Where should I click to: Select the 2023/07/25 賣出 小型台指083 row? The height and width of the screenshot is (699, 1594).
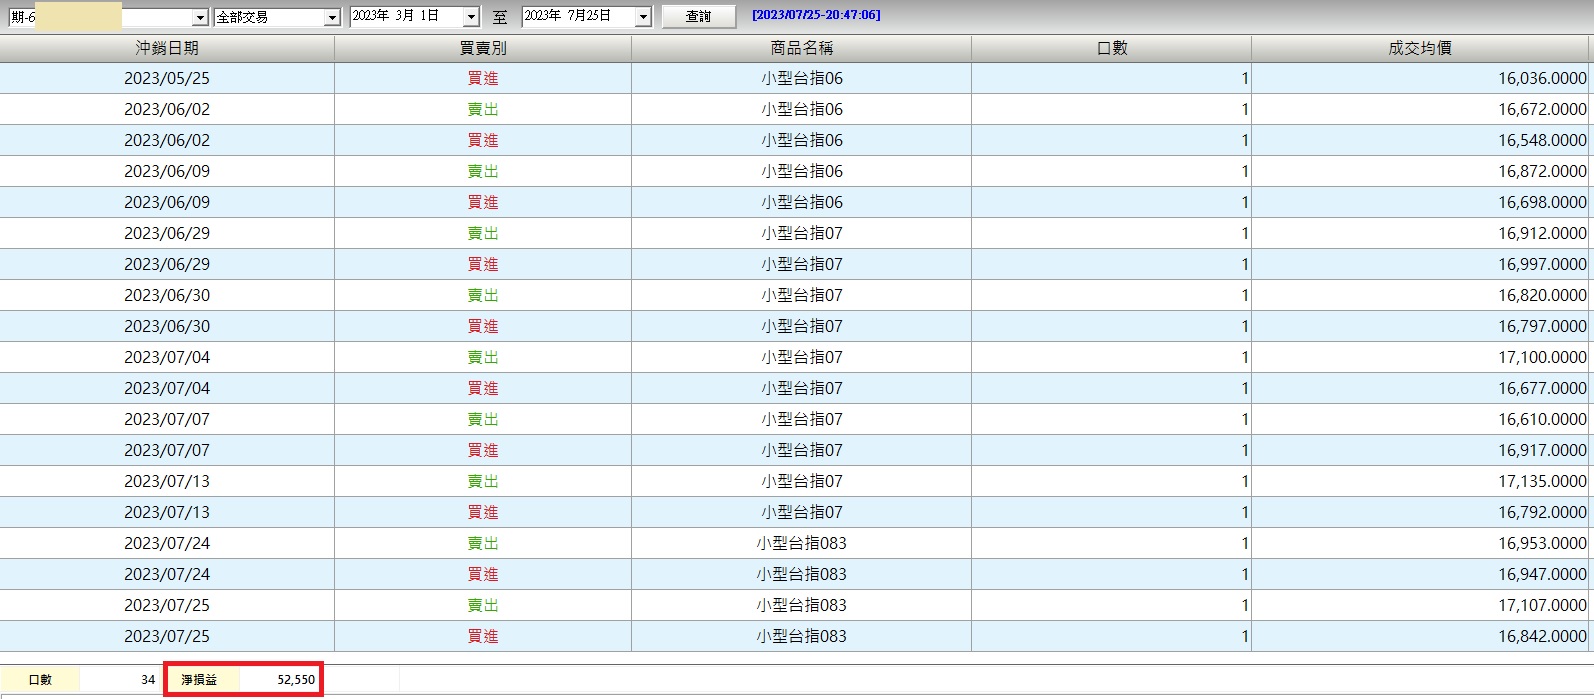795,605
